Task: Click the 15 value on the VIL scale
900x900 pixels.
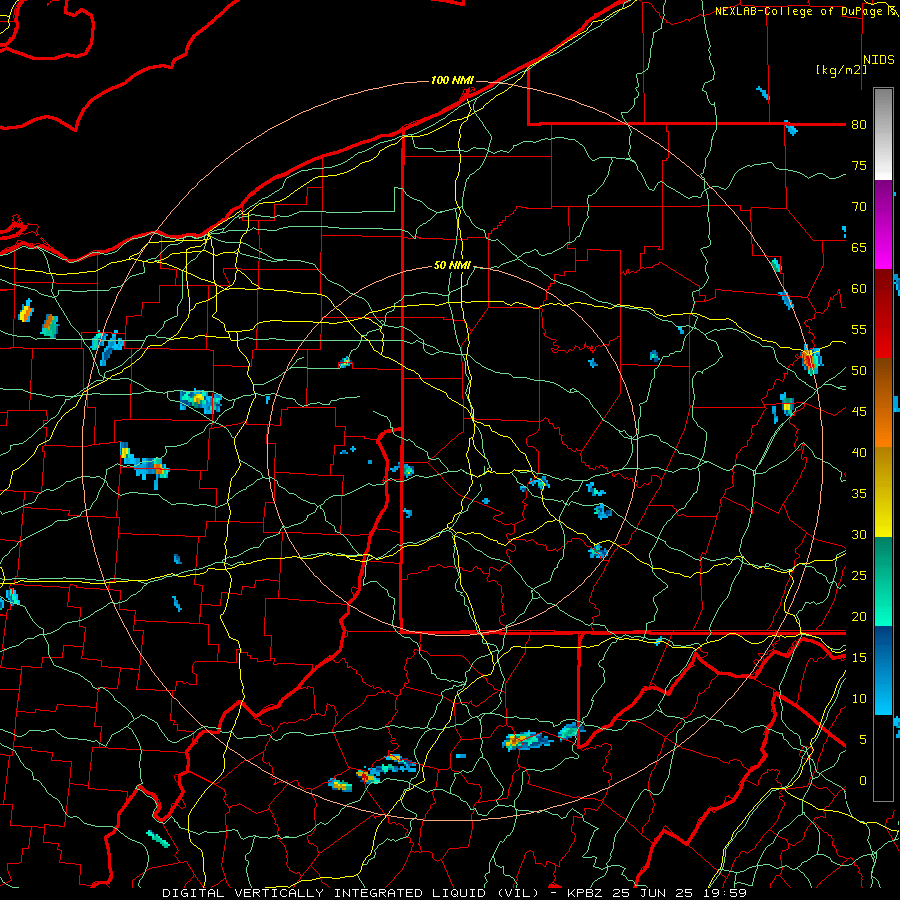Action: pos(859,658)
